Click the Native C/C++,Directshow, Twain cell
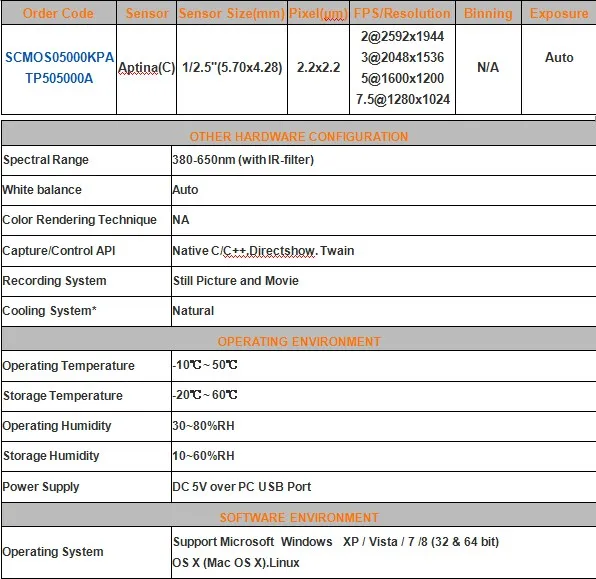Viewport: 596px width, 579px height. point(263,251)
